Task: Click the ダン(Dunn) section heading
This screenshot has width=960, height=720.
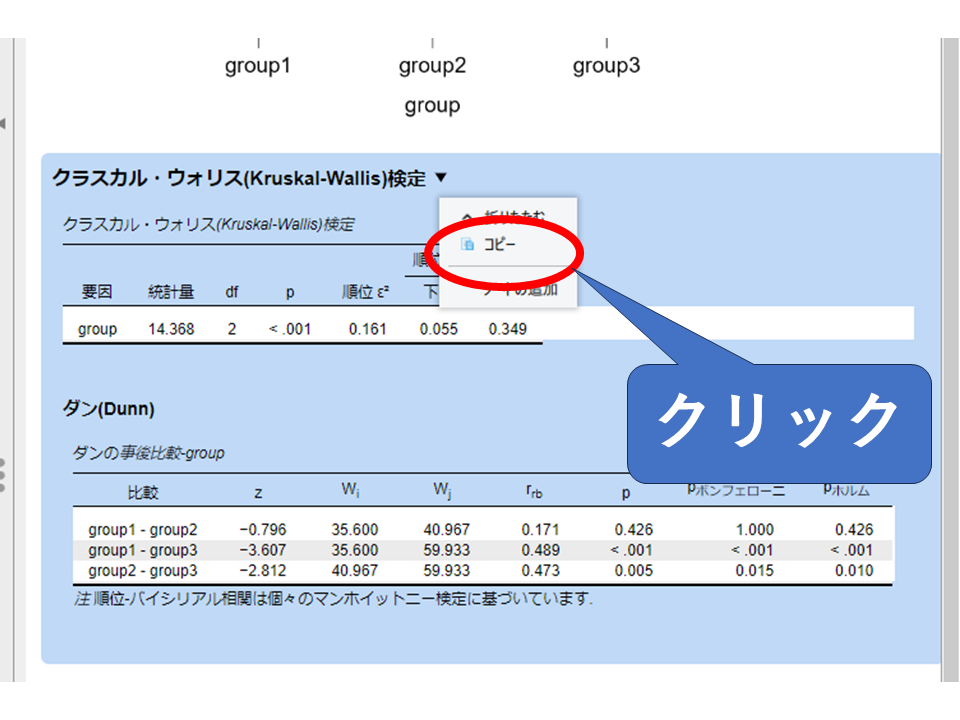Action: tap(108, 408)
